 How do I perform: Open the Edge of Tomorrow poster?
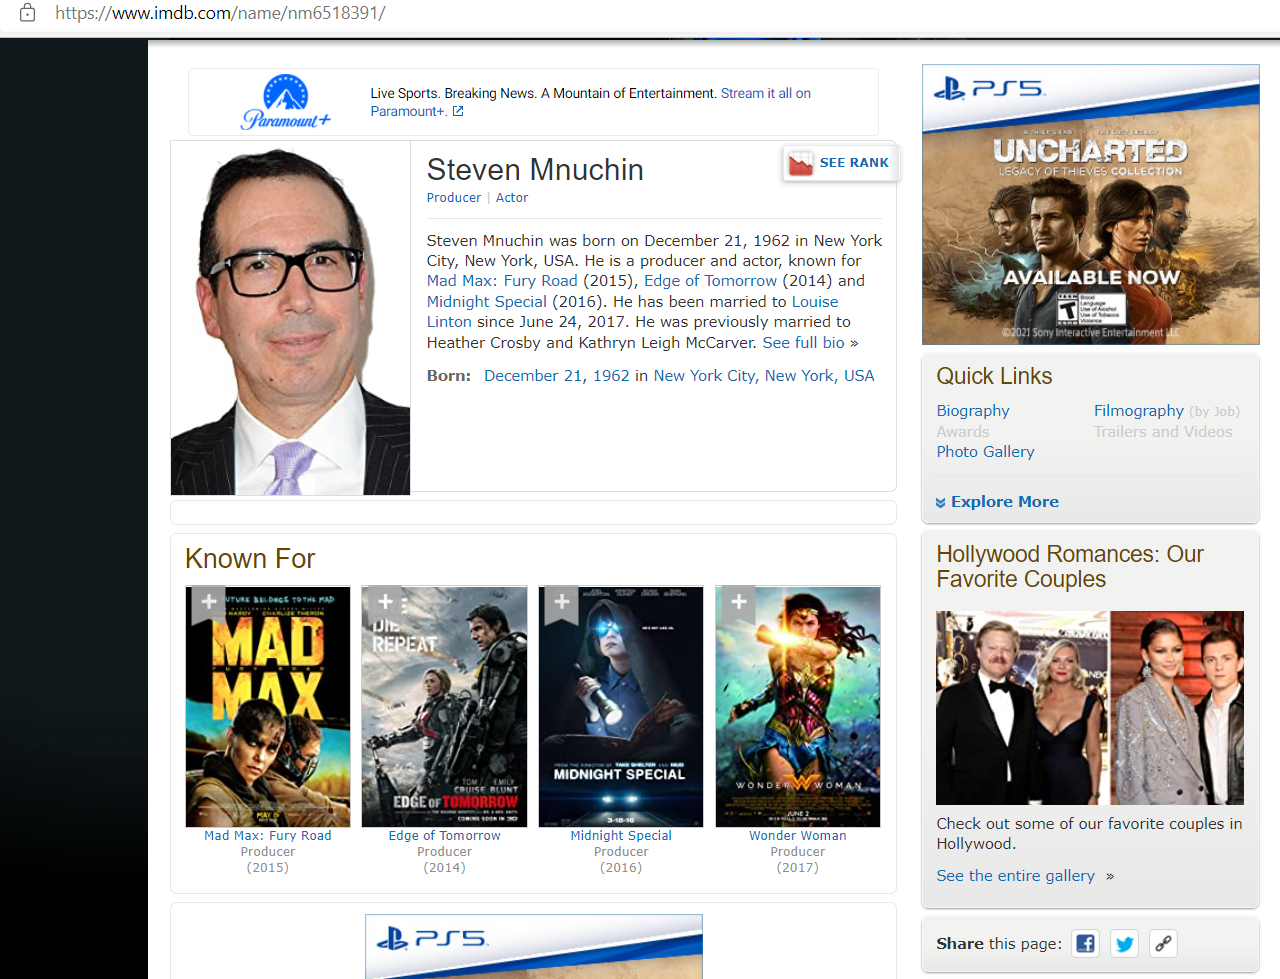pyautogui.click(x=444, y=707)
